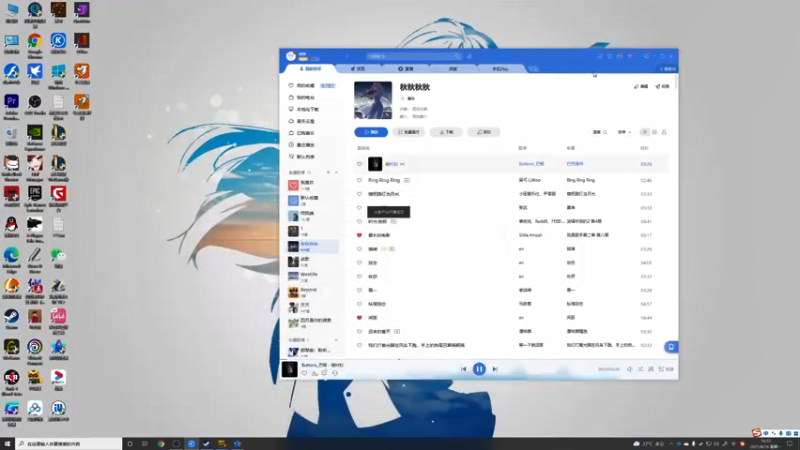This screenshot has height=450, width=800.
Task: Like the song lasting 03:28
Action: (359, 290)
